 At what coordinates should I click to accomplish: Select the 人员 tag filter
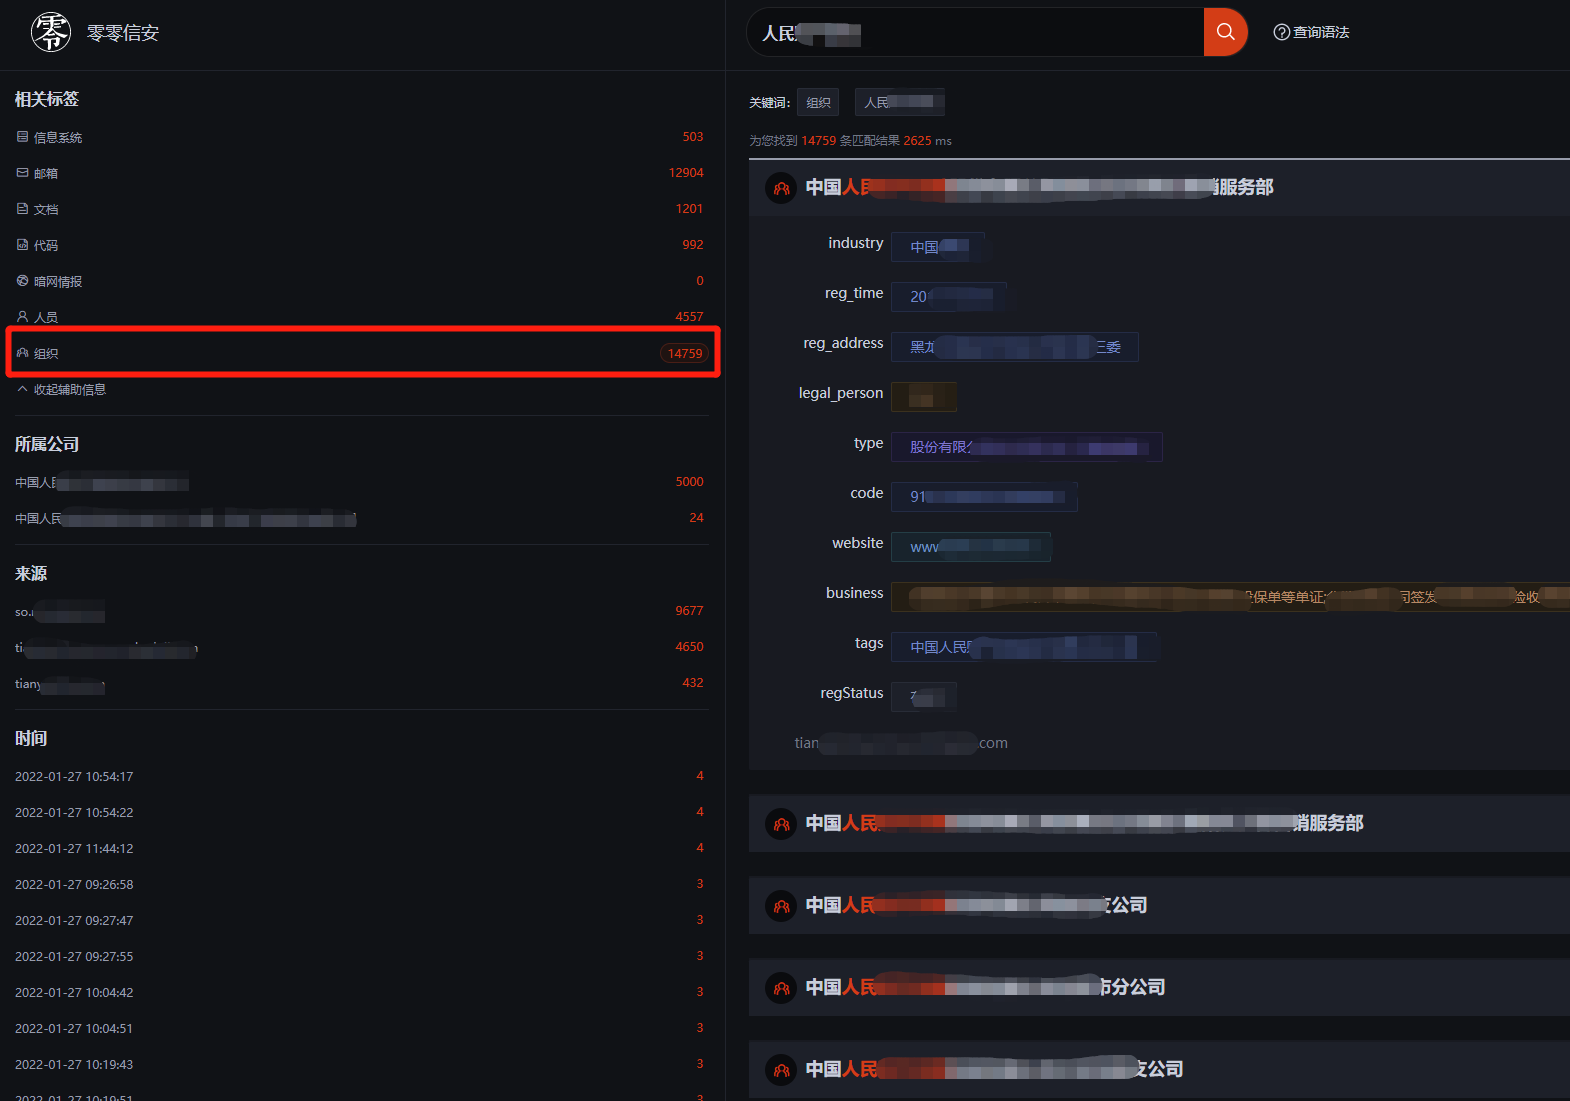tap(46, 317)
